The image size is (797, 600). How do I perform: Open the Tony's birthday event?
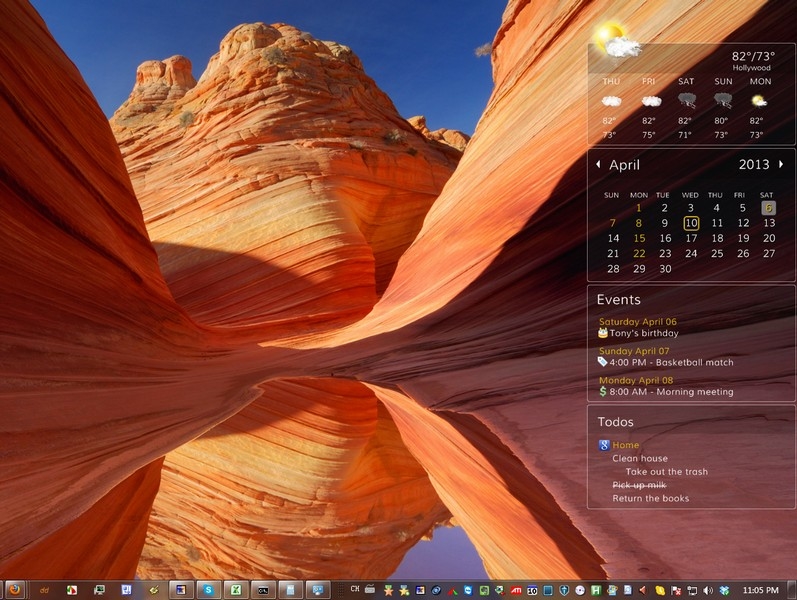tap(644, 333)
